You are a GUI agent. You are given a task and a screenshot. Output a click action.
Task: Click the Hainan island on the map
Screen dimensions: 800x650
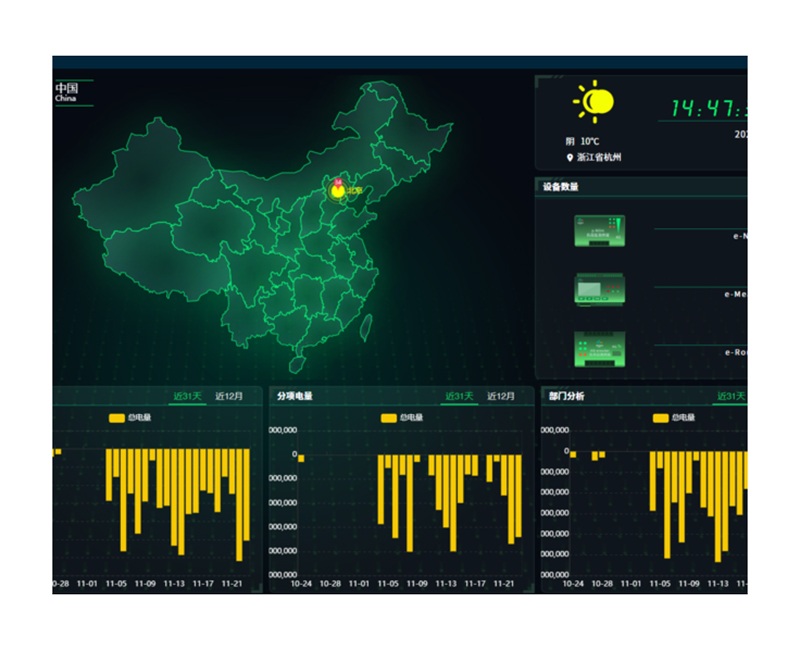coord(297,365)
